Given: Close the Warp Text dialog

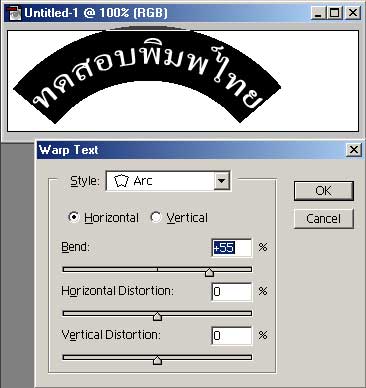Looking at the screenshot, I should tap(354, 150).
